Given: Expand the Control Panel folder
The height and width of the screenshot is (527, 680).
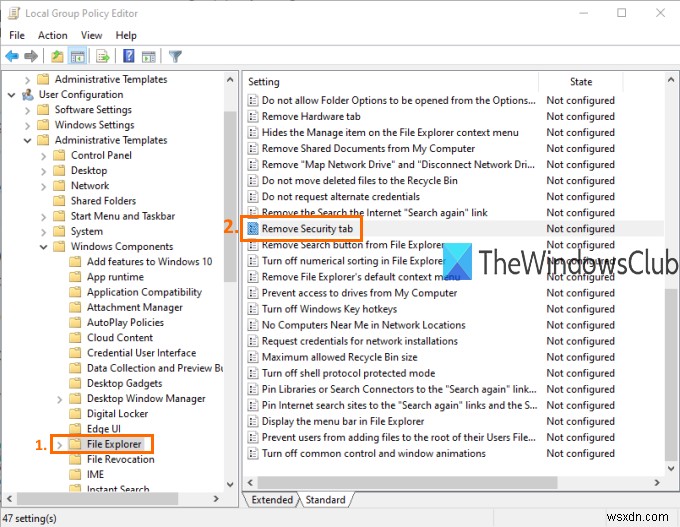Looking at the screenshot, I should 43,156.
